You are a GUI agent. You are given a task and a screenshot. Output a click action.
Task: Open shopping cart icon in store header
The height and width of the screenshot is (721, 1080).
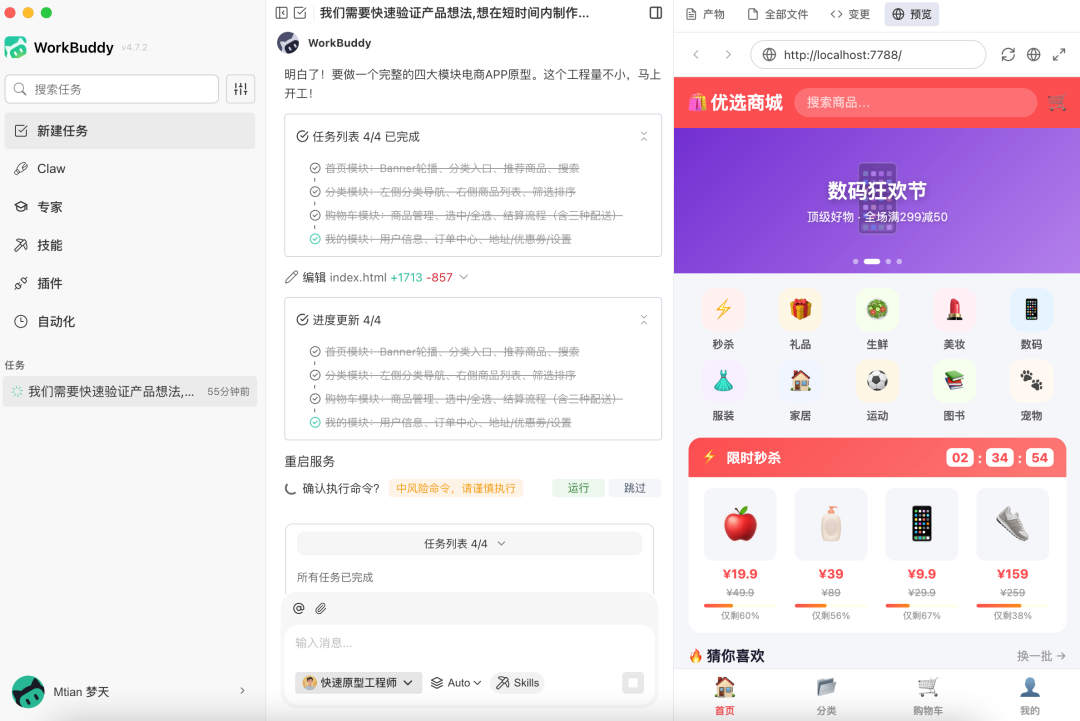pos(1057,103)
